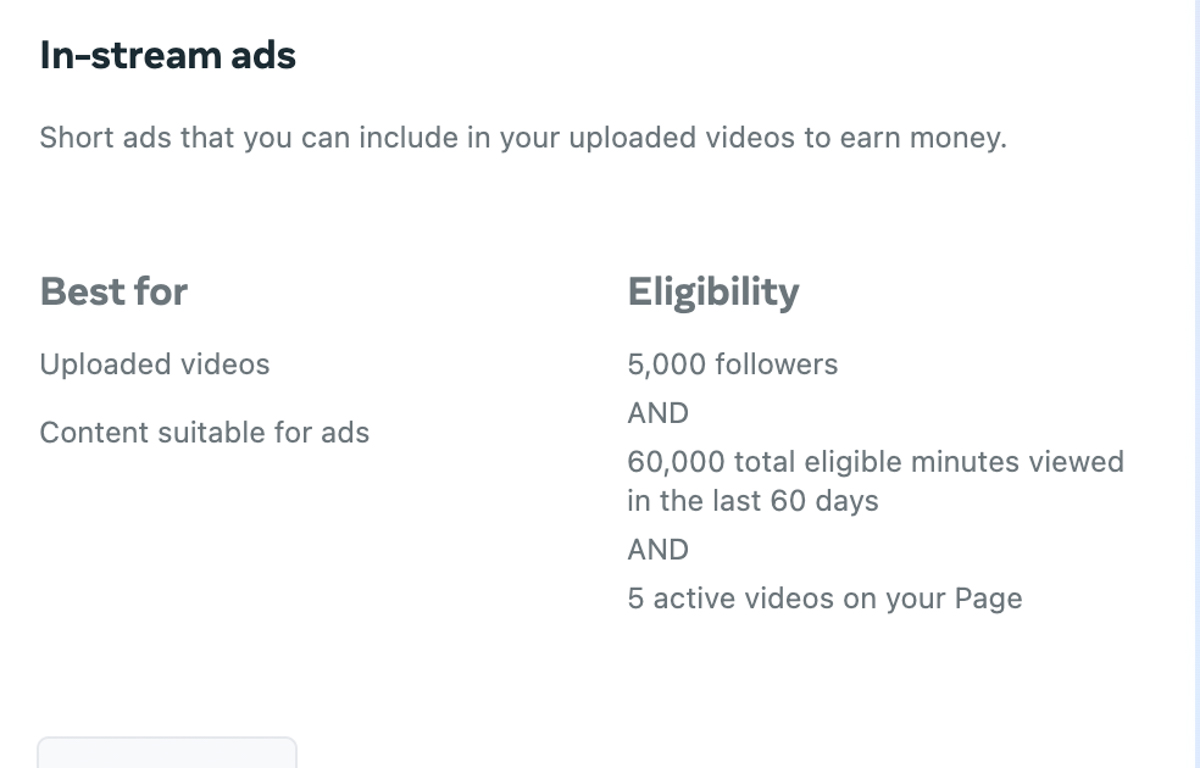Select the 'in the last 60 days' line

753,500
